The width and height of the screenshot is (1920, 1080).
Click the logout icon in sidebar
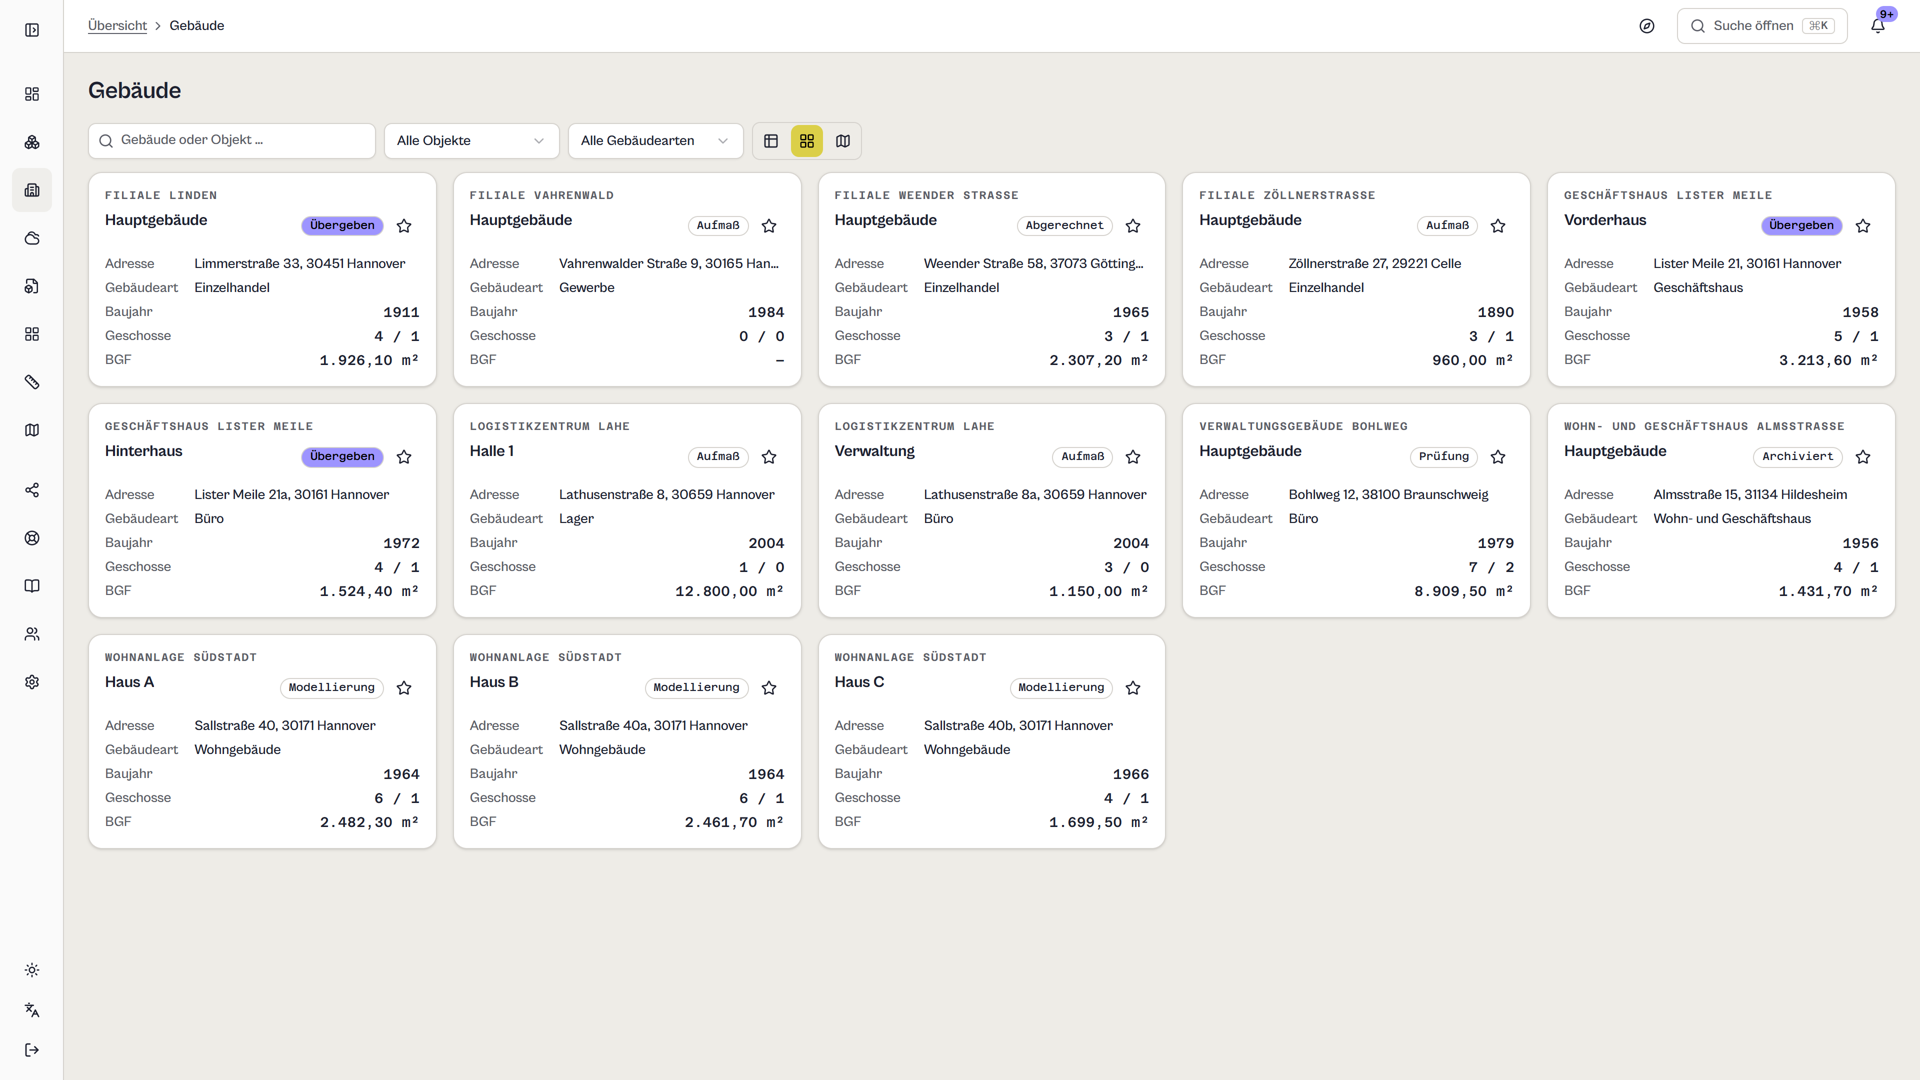pos(32,1050)
